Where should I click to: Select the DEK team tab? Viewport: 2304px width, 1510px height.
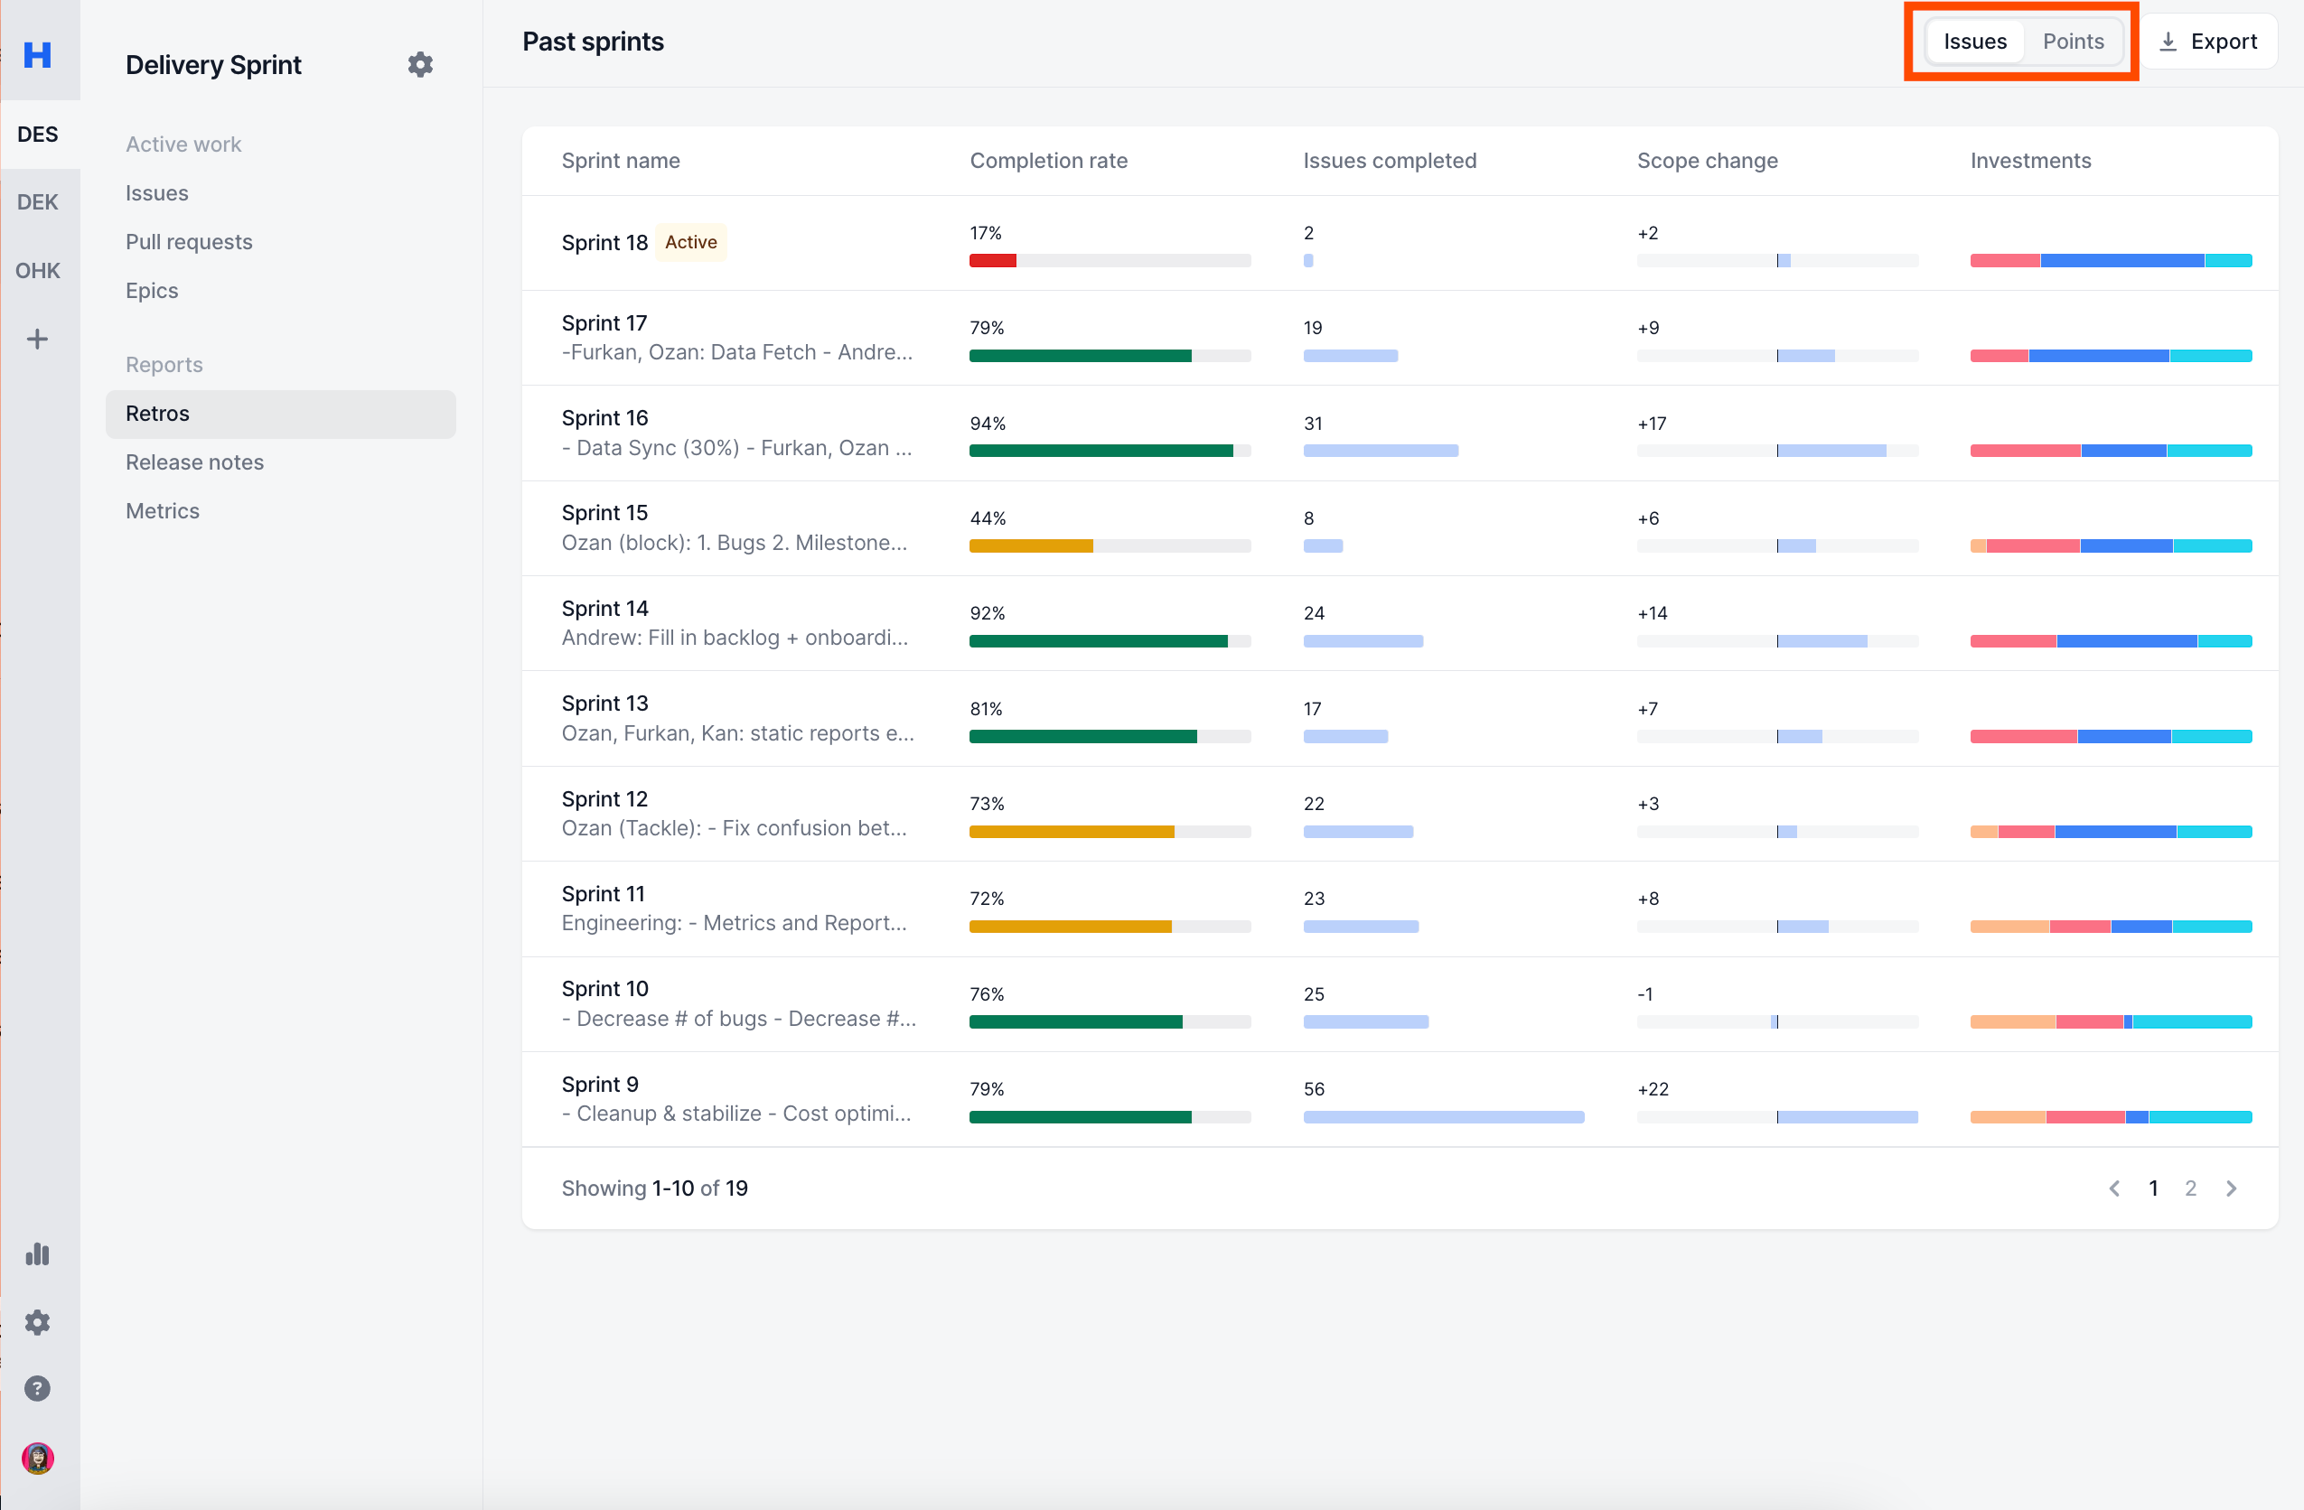(38, 202)
